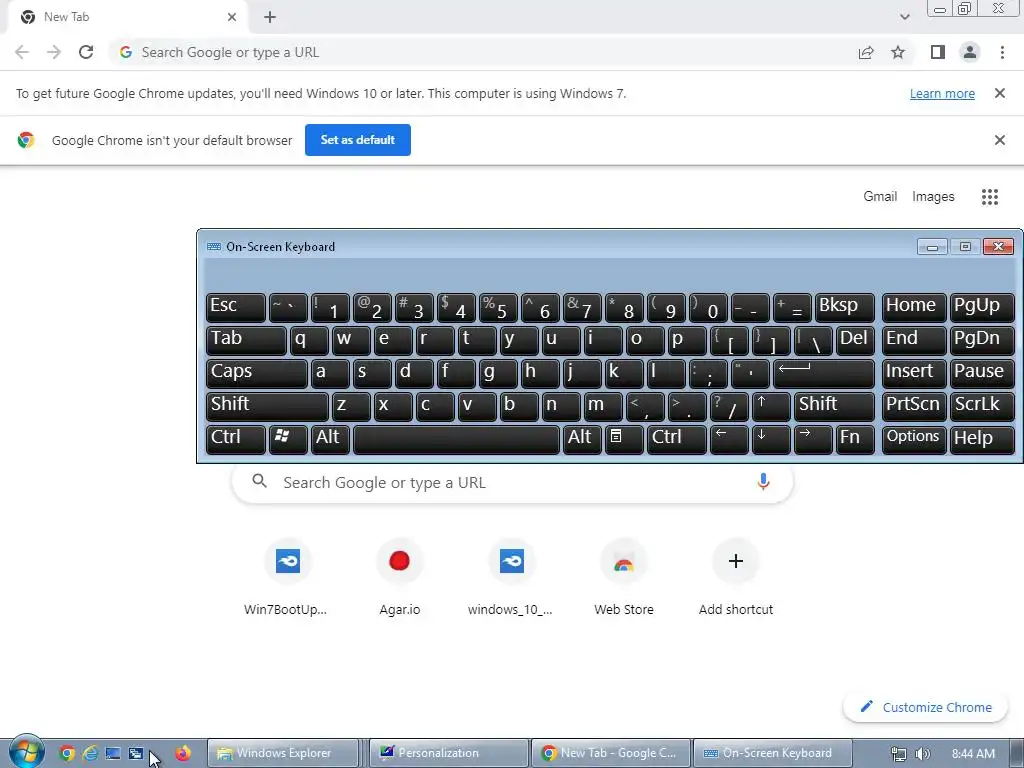Viewport: 1024px width, 768px height.
Task: Switch to On-Screen Keyboard taskbar button
Action: coord(772,753)
